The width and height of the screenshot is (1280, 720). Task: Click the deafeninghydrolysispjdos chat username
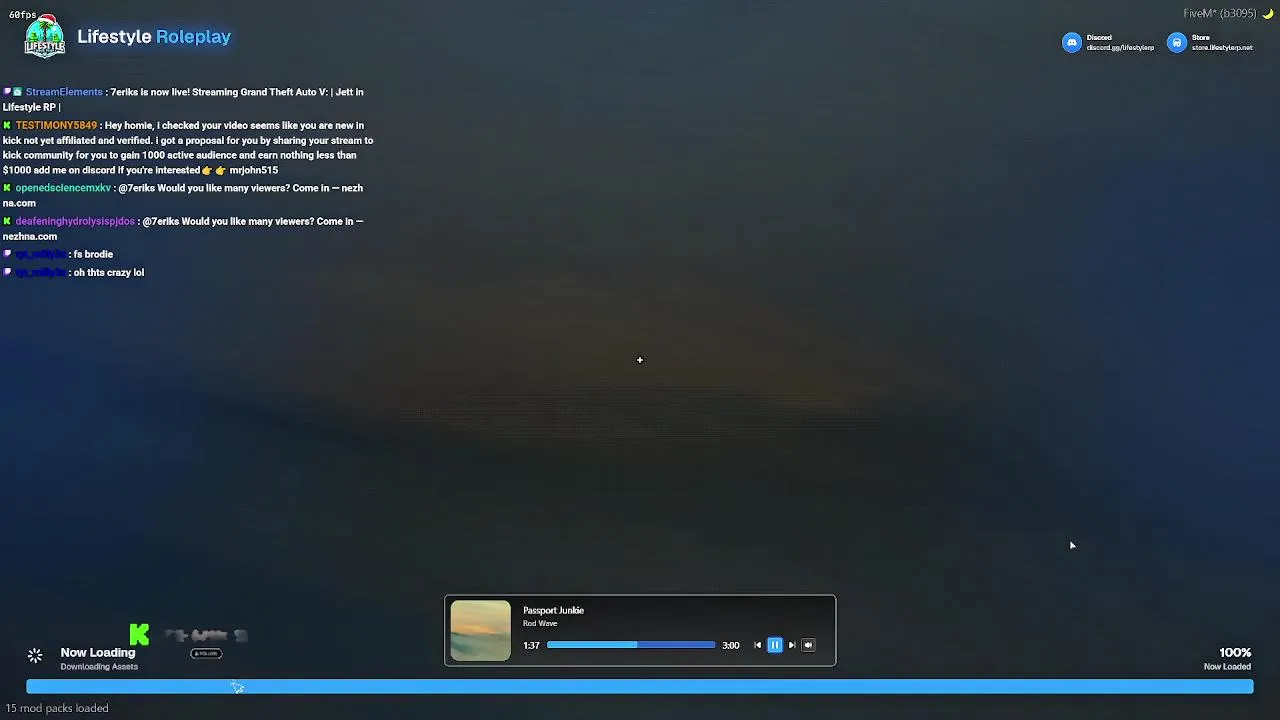click(x=75, y=221)
